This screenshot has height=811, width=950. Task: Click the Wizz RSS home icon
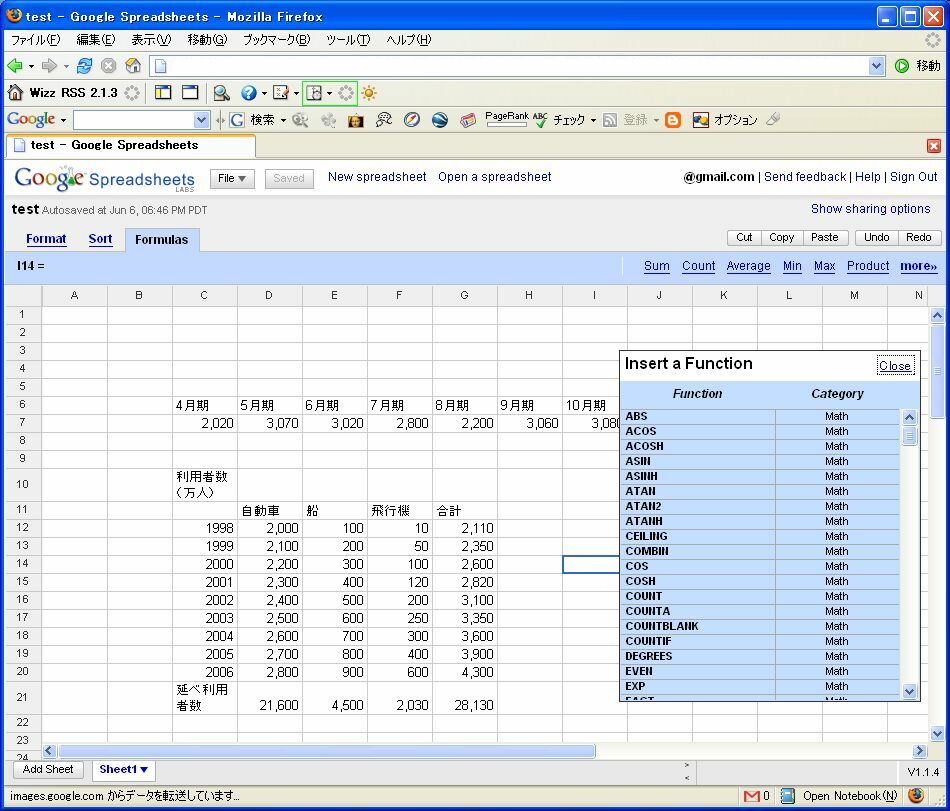coord(15,93)
